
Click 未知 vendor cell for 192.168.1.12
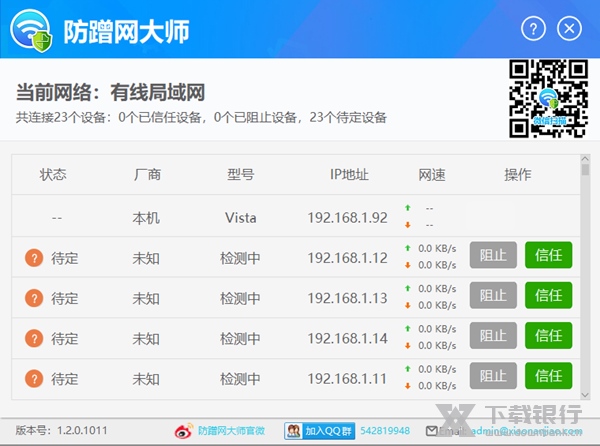146,258
